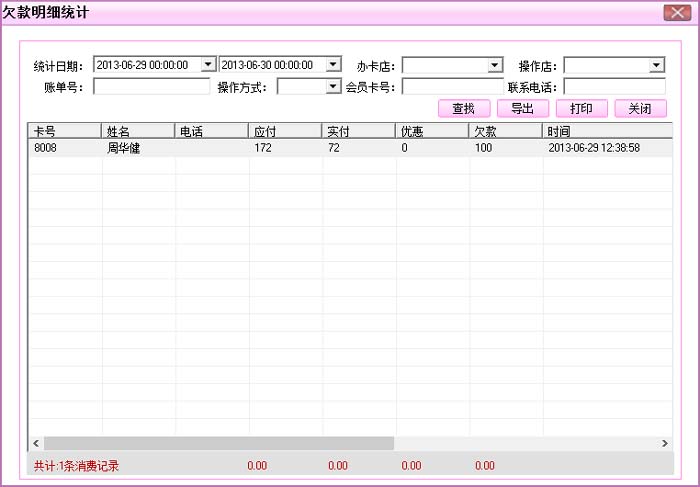
Task: Click the horizontal scrollbar thumb
Action: tap(219, 443)
